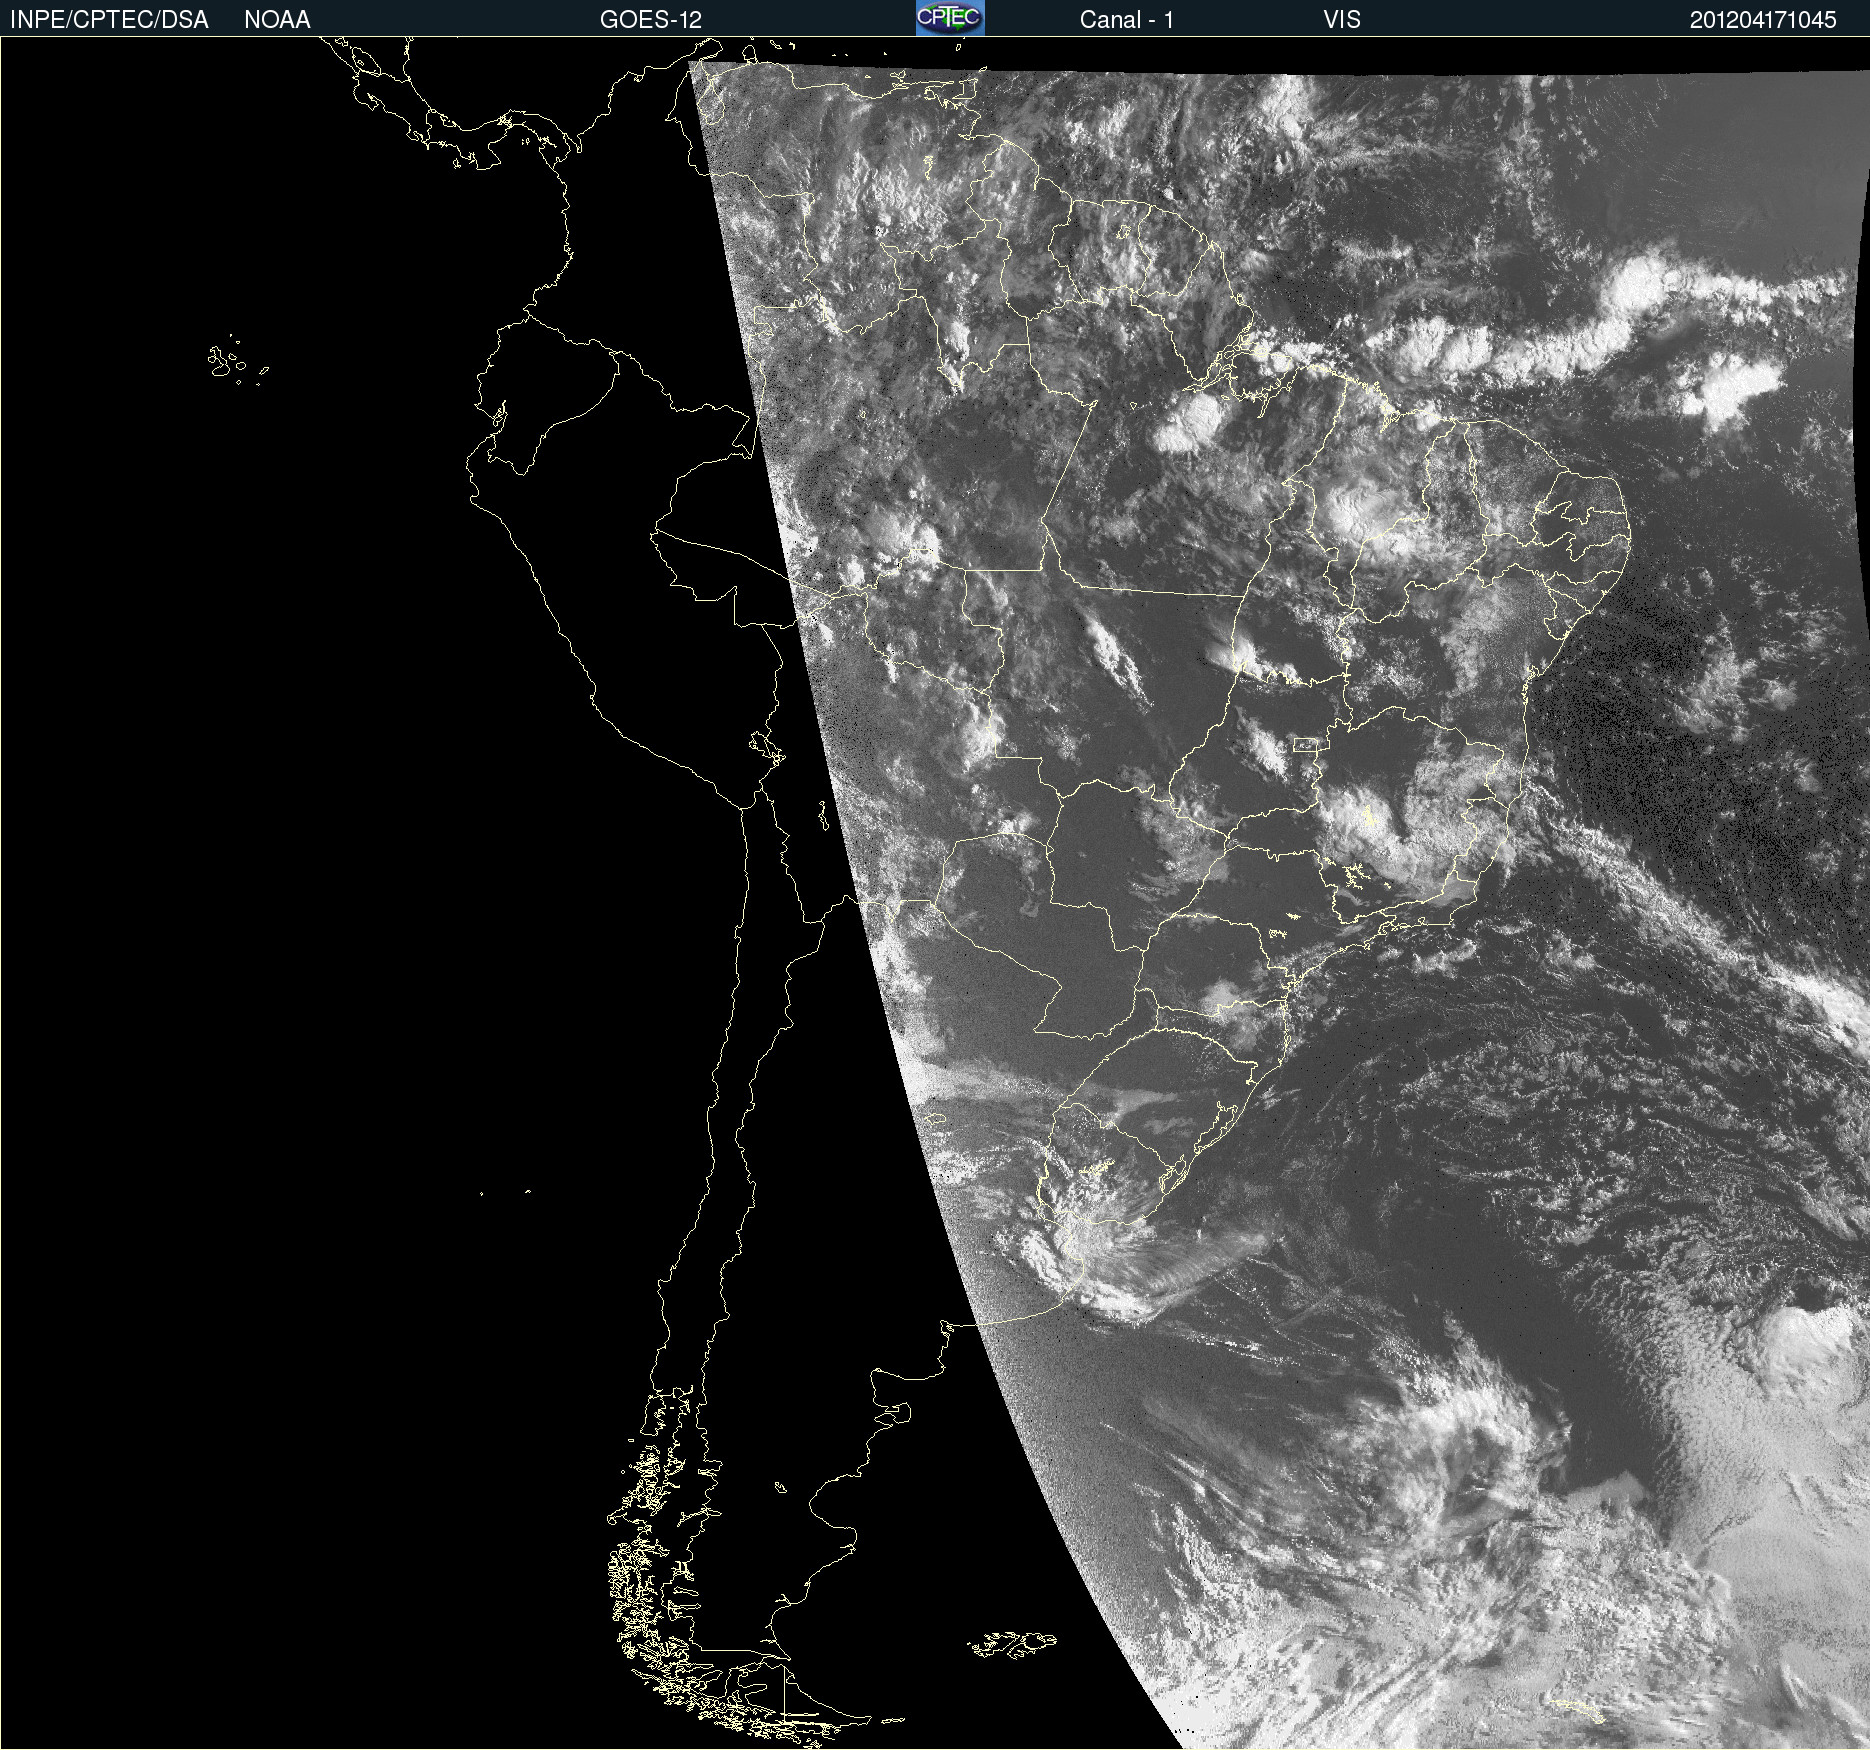Image resolution: width=1870 pixels, height=1750 pixels.
Task: Click the VIS channel label
Action: coord(1342,20)
